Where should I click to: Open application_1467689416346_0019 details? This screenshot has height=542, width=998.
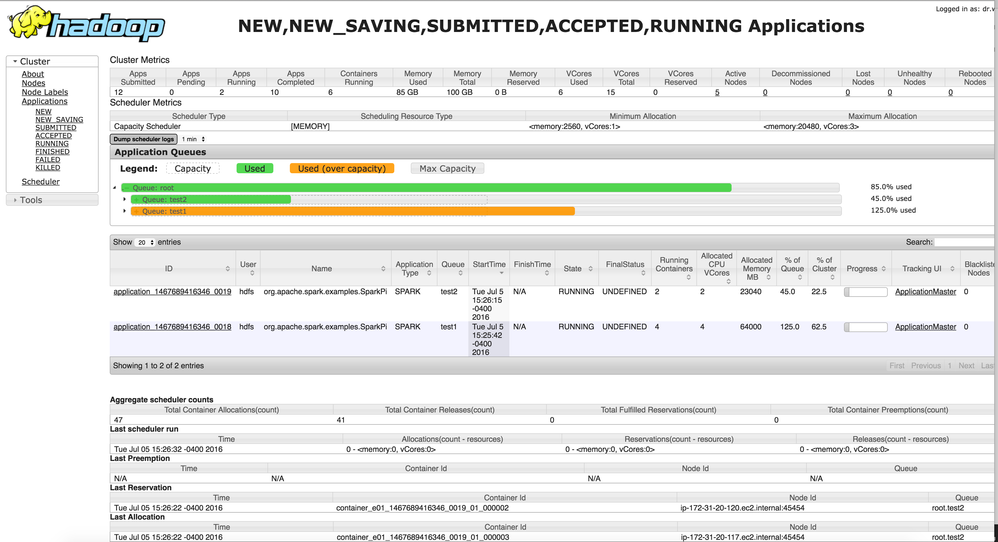pos(172,292)
